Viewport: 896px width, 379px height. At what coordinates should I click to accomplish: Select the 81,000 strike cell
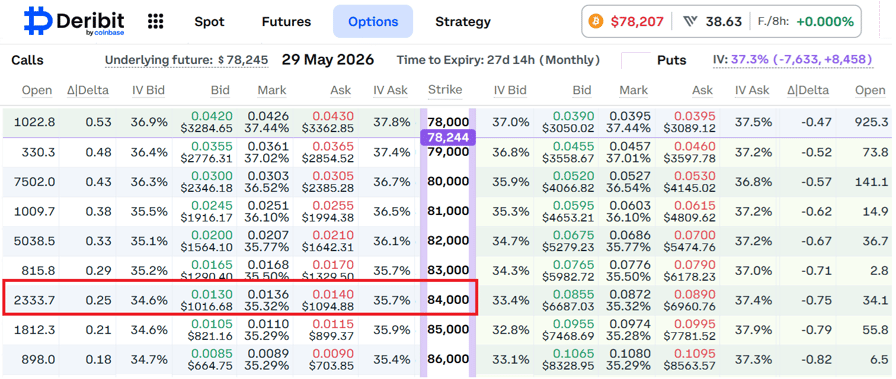[448, 211]
